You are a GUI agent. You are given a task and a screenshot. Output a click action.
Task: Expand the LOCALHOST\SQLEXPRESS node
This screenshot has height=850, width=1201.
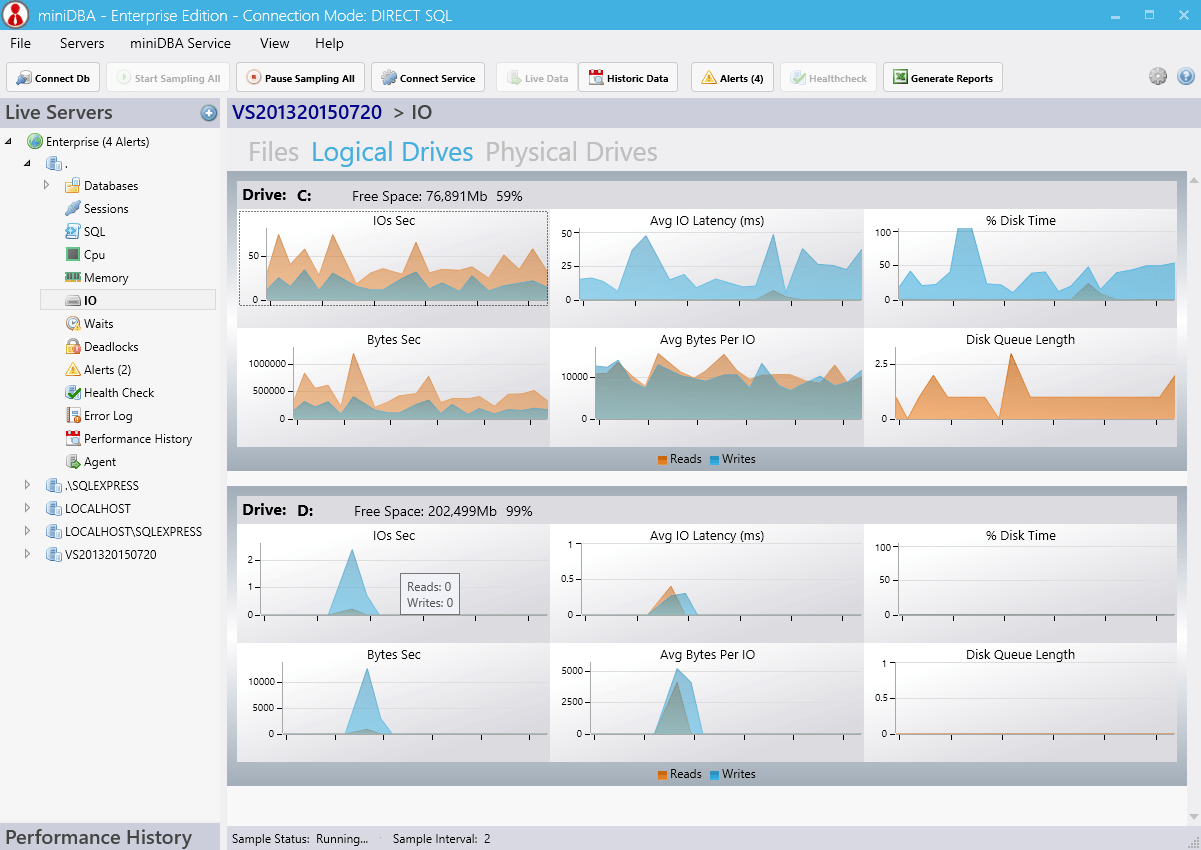pos(27,531)
